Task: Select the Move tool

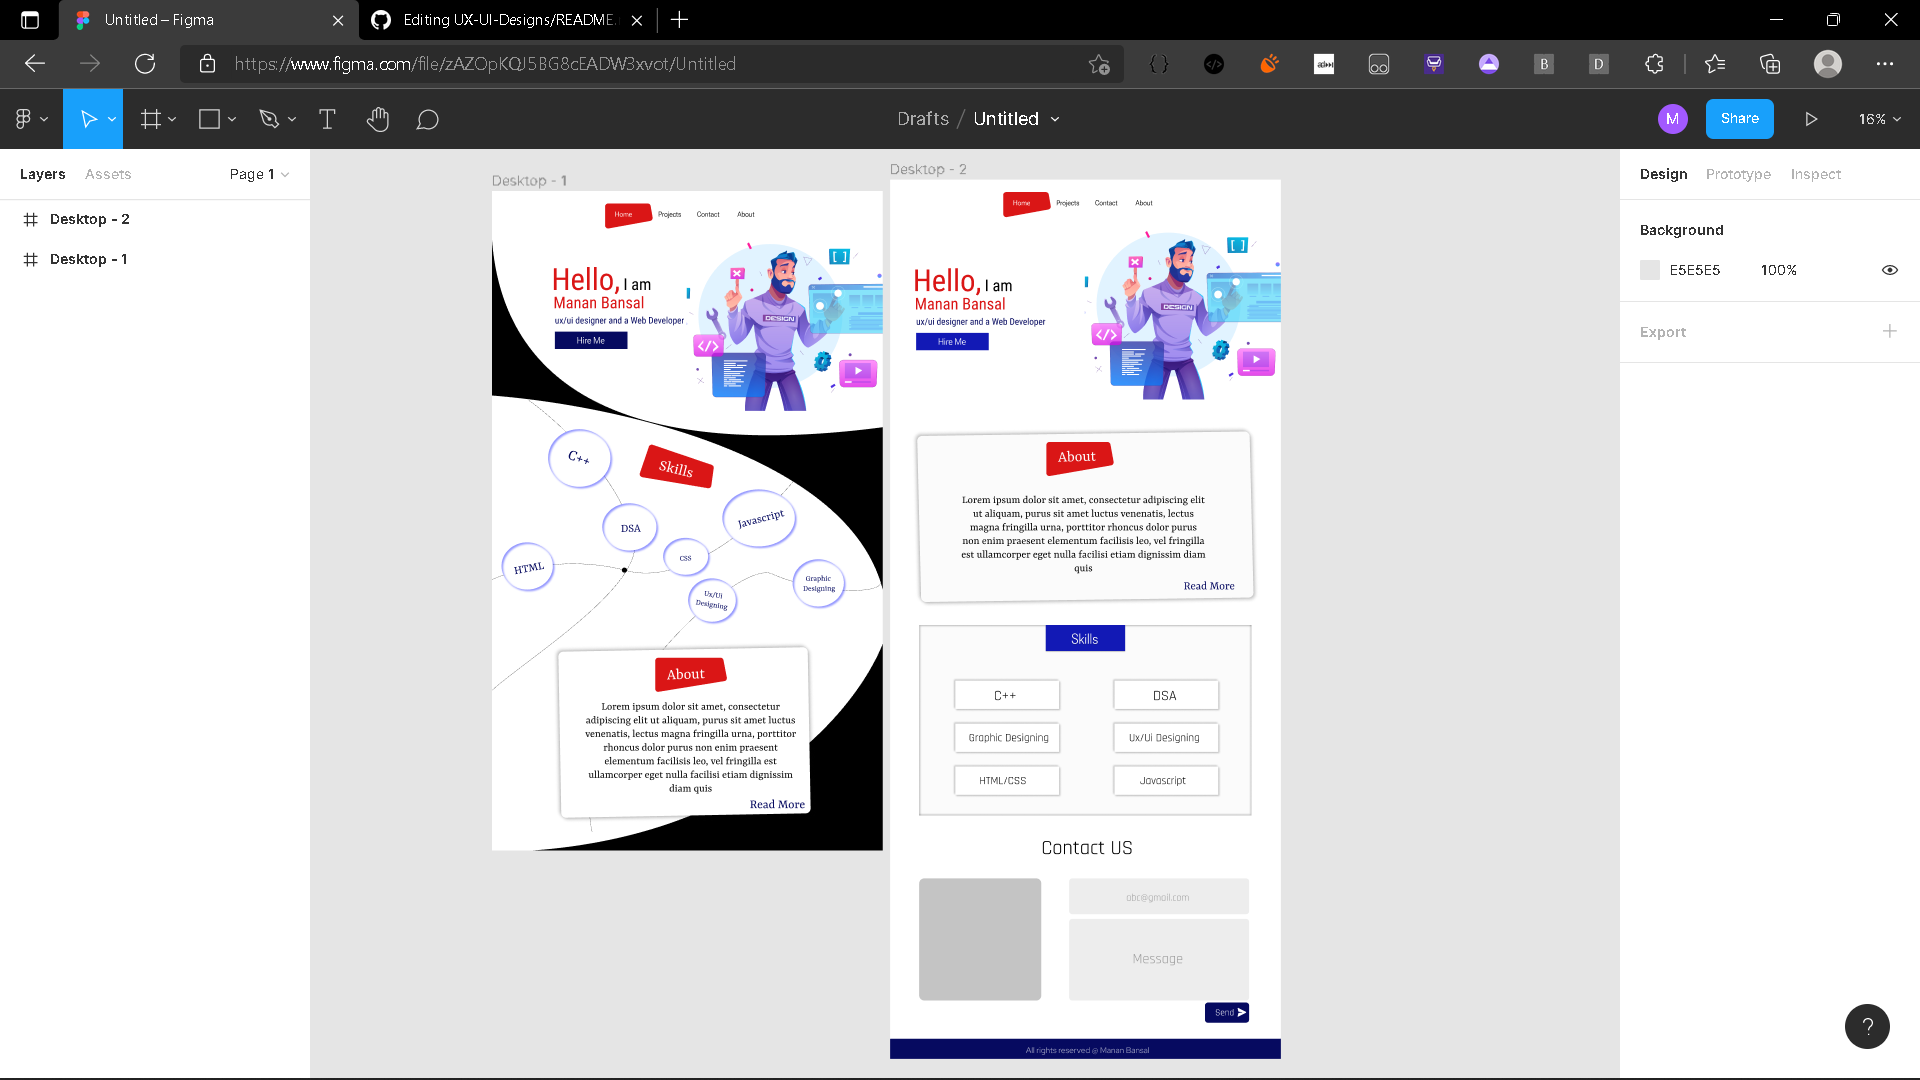Action: click(88, 118)
